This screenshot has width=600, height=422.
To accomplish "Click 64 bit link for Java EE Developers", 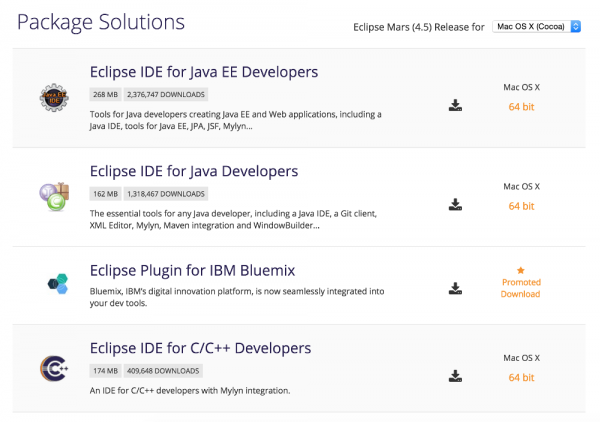I will pos(521,107).
